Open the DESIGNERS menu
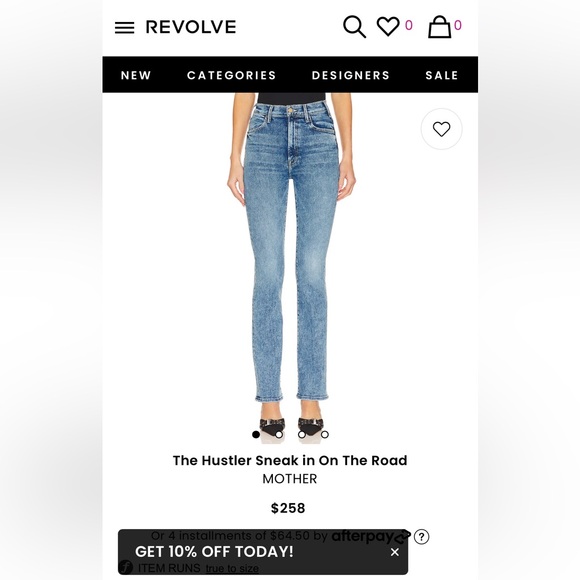Viewport: 580px width, 580px height. 351,75
